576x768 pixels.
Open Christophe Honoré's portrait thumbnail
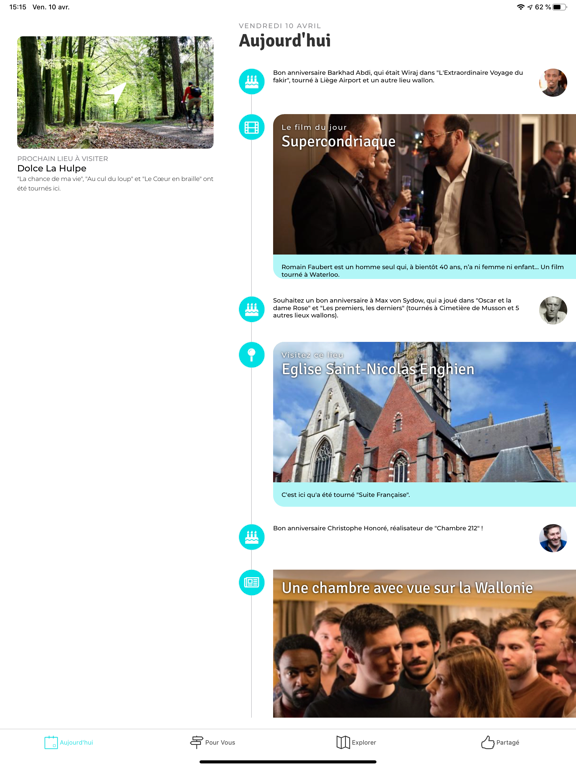point(553,538)
